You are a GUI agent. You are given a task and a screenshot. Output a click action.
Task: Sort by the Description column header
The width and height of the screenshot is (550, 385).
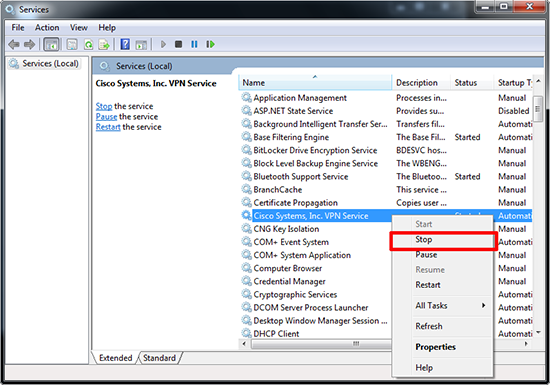[x=421, y=83]
